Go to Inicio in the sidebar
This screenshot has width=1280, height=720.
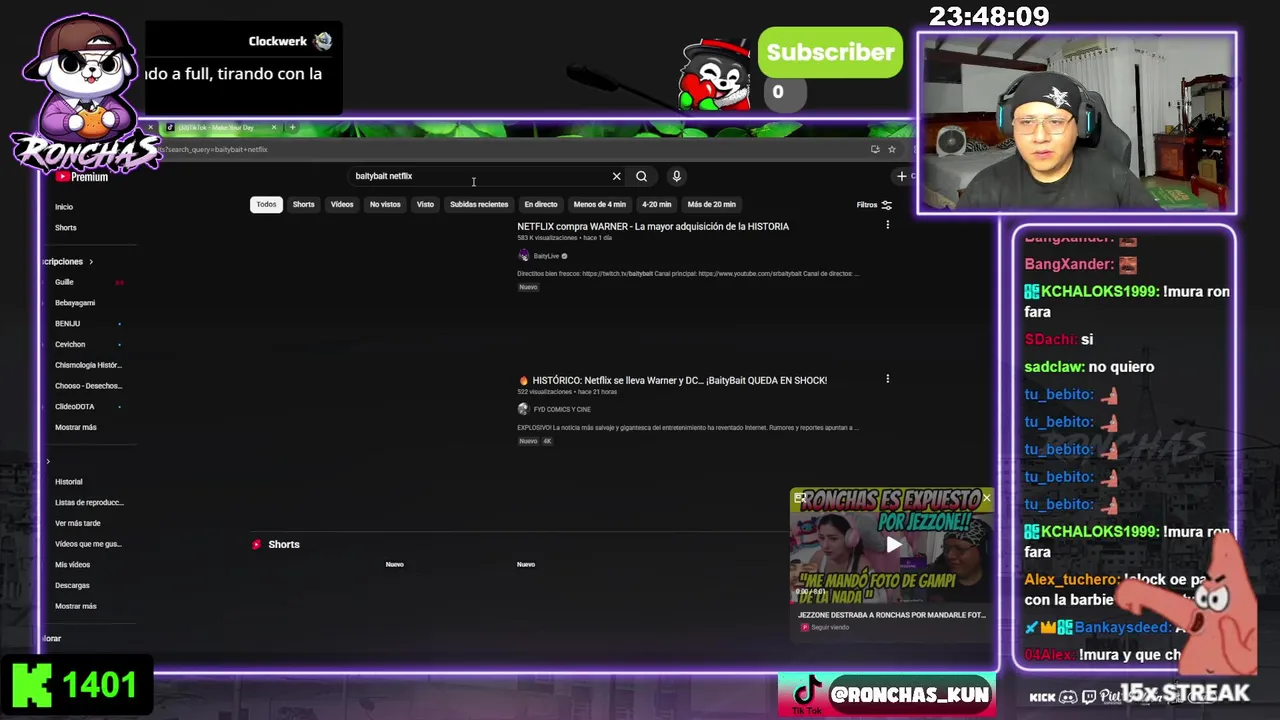tap(64, 207)
